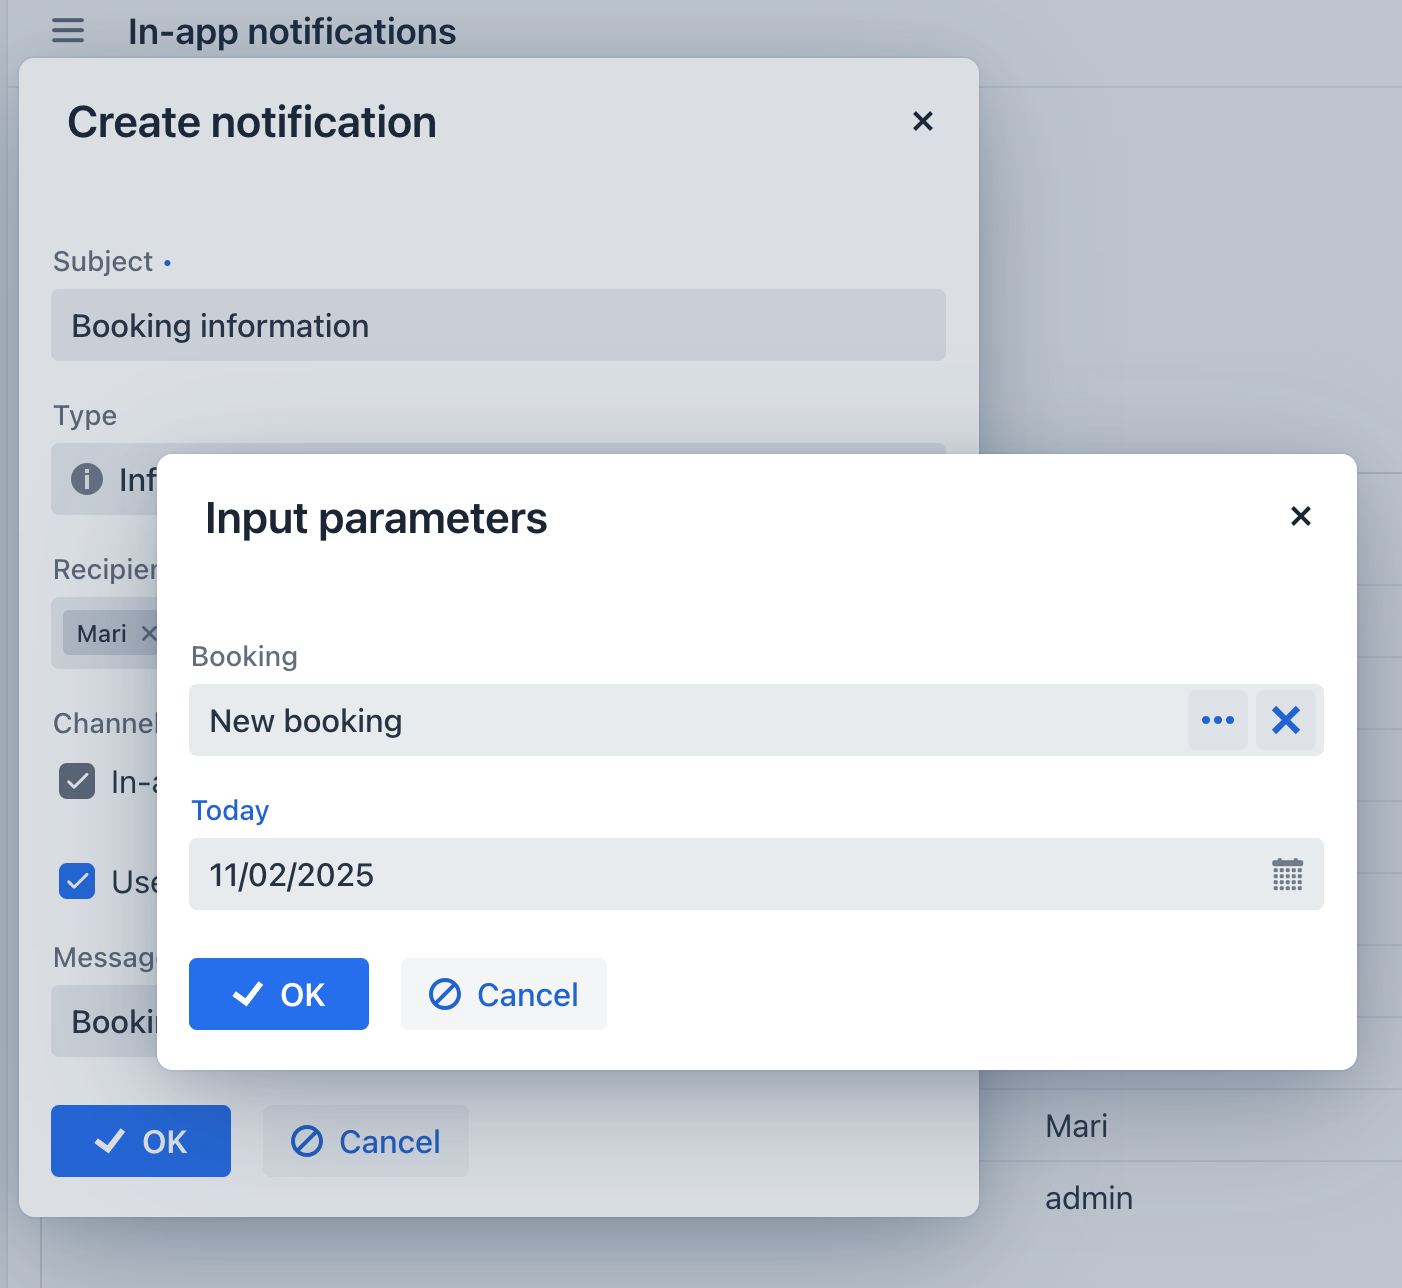Submit Create notification with OK
Image resolution: width=1402 pixels, height=1288 pixels.
[140, 1141]
